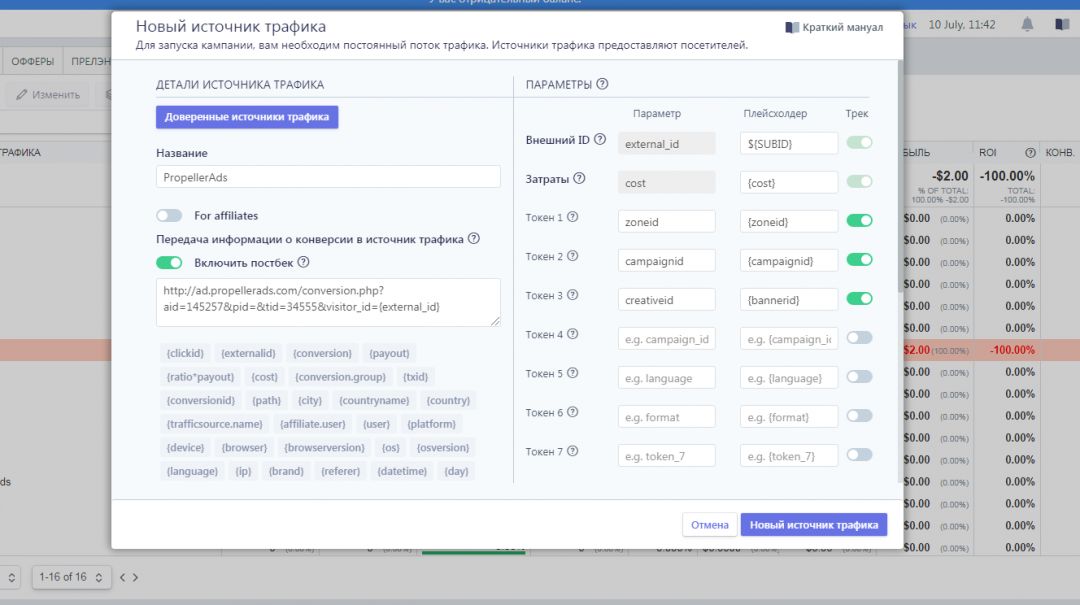Click the Название input field

(328, 177)
